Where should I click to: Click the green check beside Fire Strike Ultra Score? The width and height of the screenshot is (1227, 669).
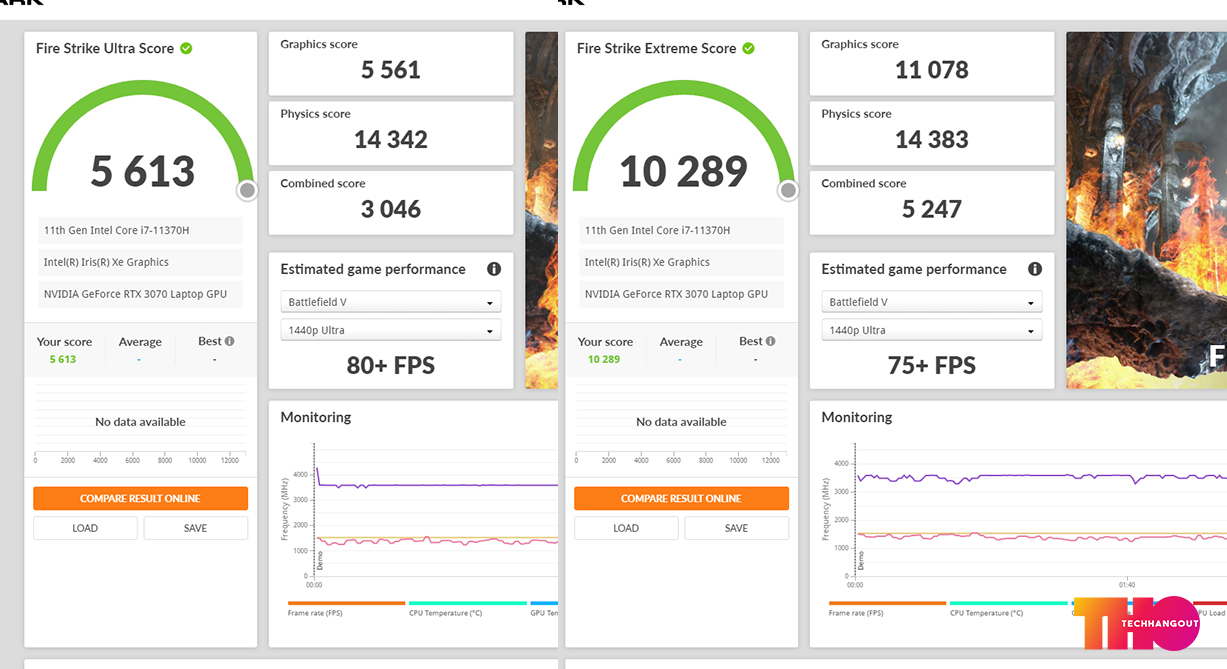tap(186, 48)
